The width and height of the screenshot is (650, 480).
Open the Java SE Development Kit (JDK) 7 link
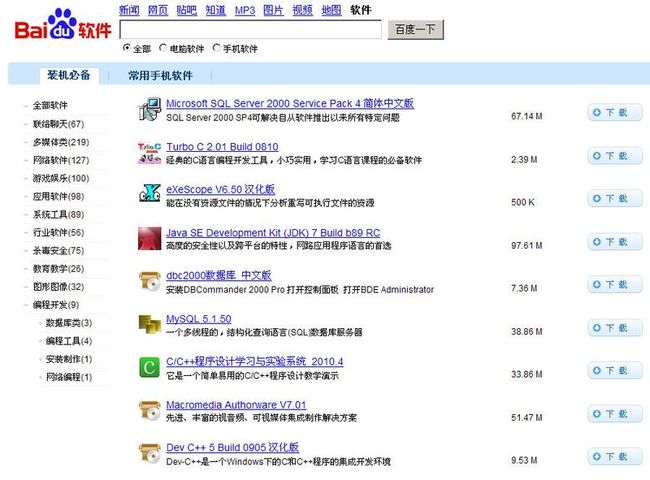coord(273,233)
